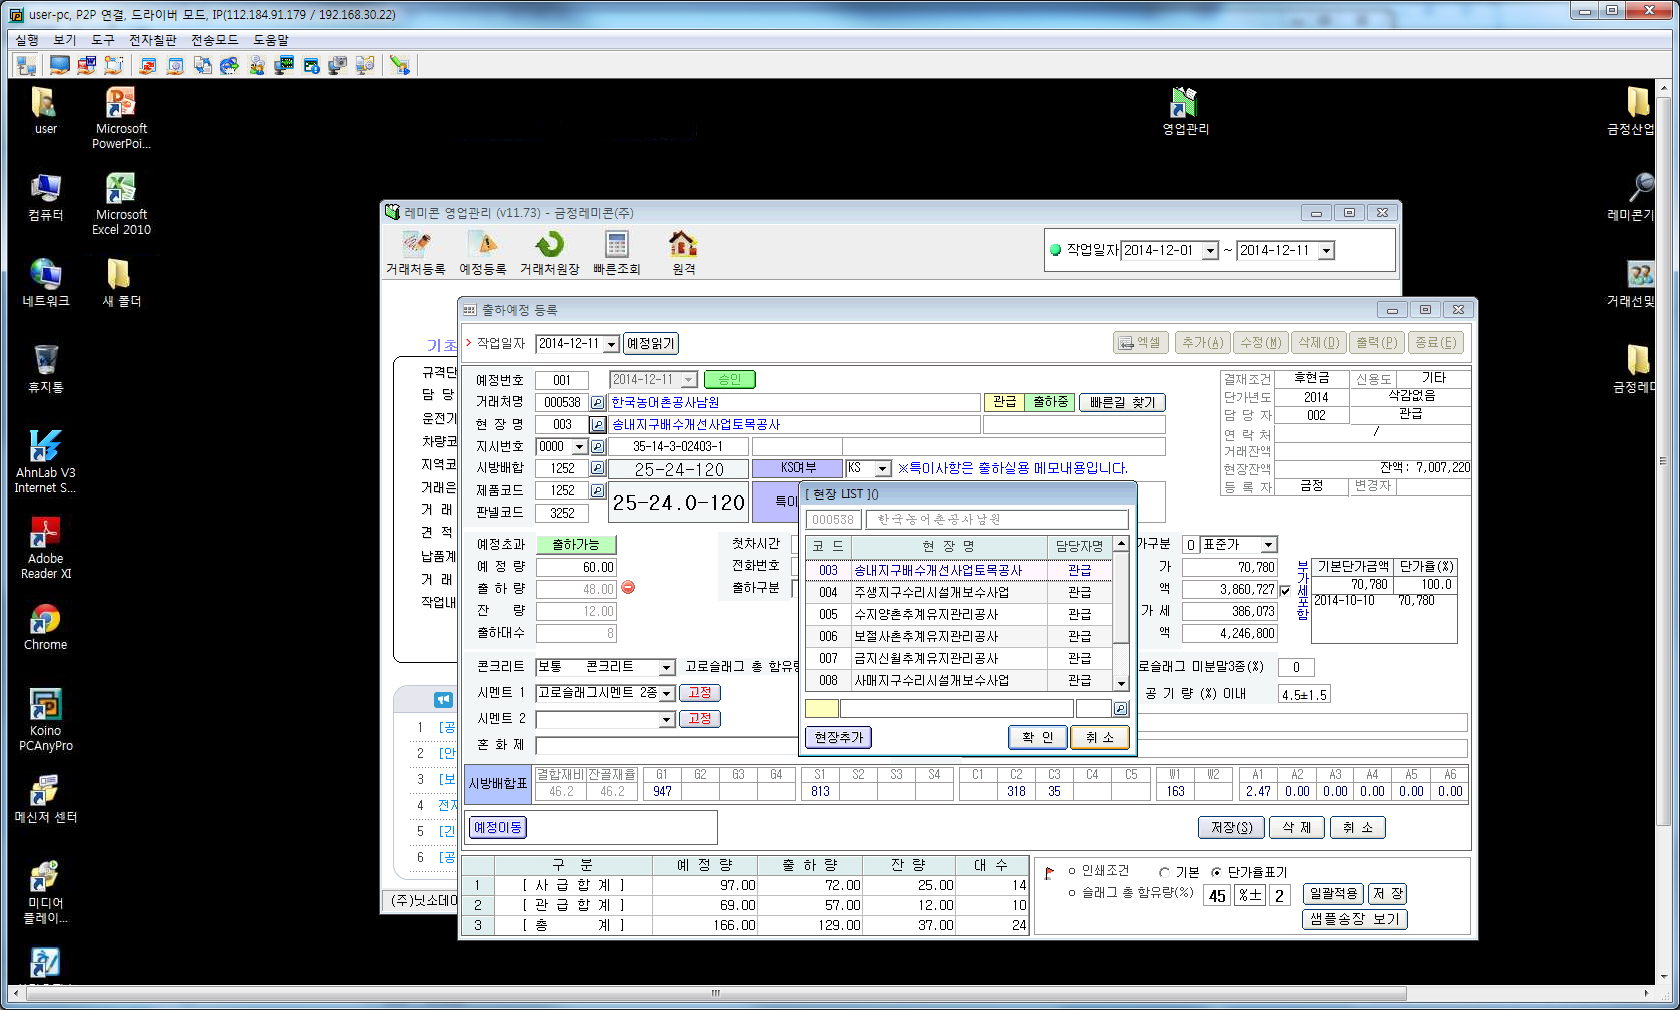Open Microsoft Excel 2010 desktop icon
1680x1010 pixels.
pos(121,204)
